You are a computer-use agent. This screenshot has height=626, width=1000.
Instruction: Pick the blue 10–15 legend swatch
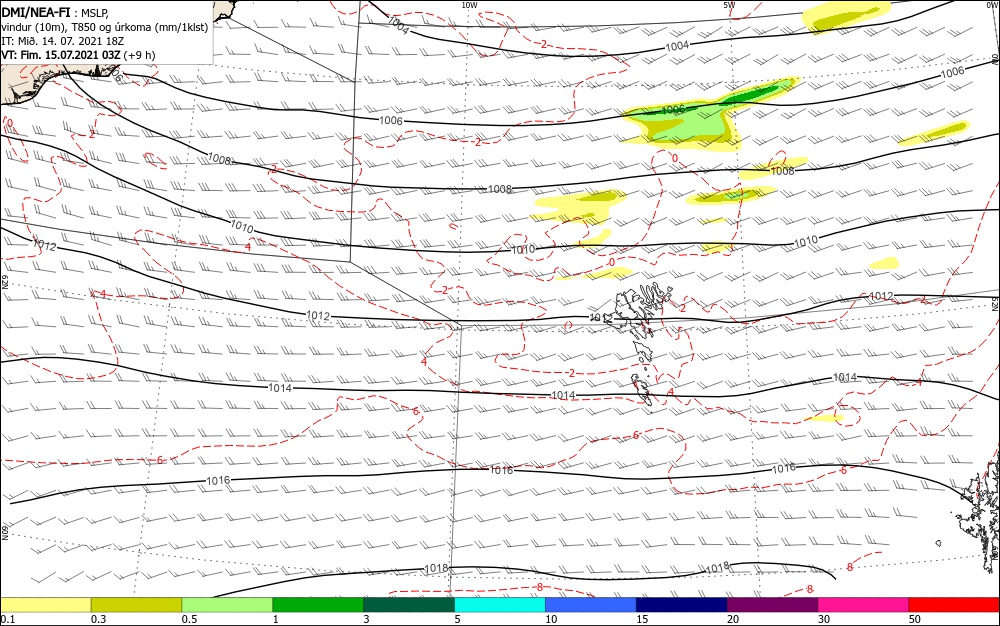tap(591, 605)
